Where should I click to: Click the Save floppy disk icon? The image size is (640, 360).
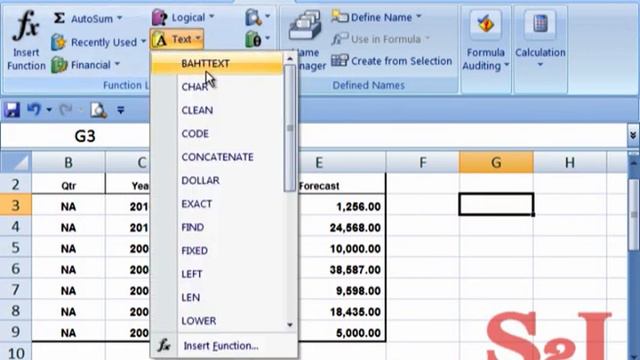coord(12,110)
